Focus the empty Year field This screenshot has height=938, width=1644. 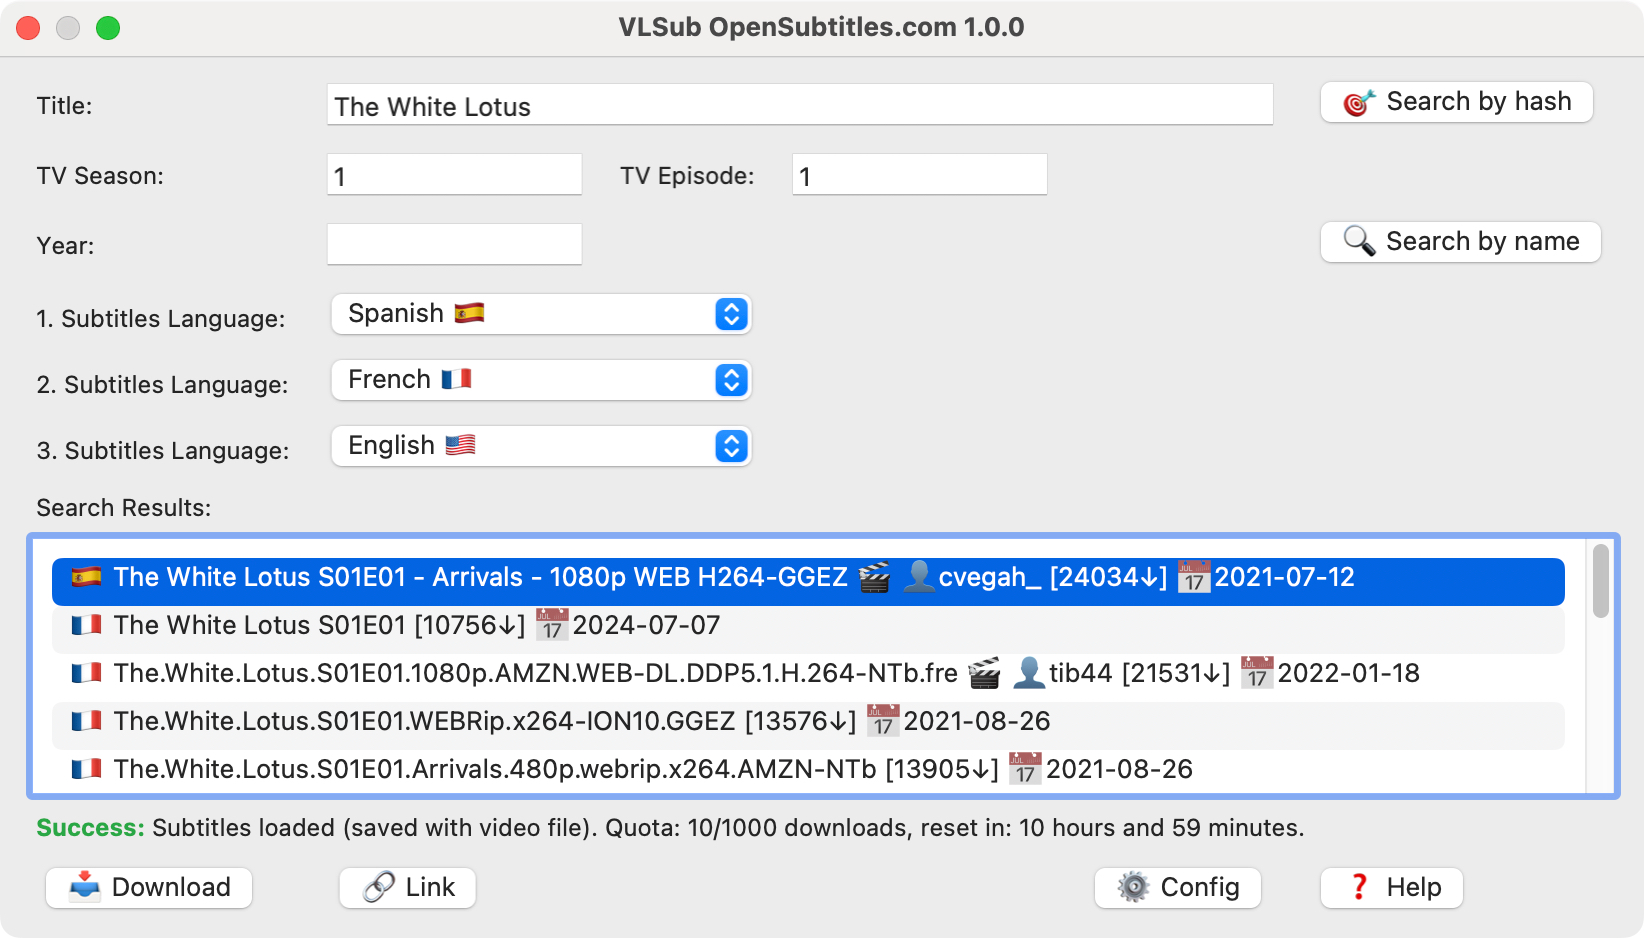pos(454,245)
